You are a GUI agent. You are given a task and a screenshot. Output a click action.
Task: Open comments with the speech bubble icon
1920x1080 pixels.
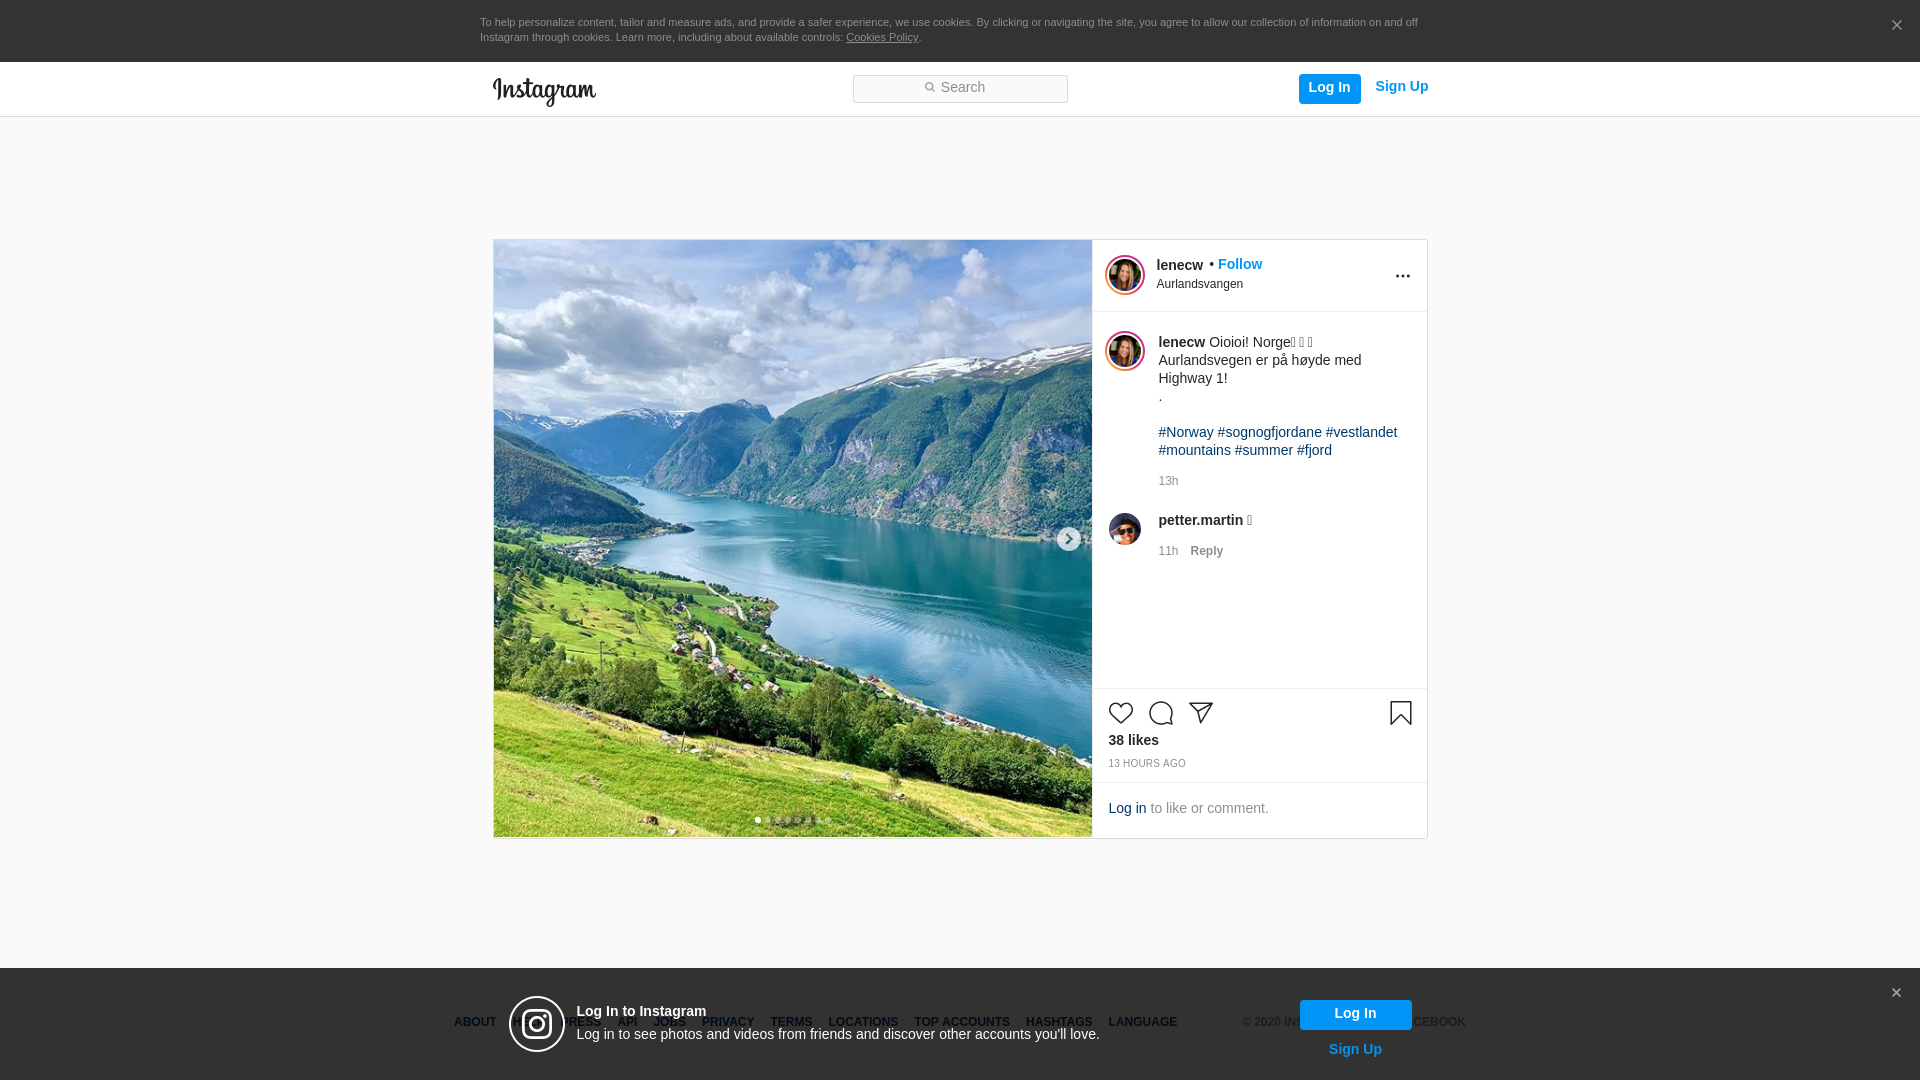pos(1160,713)
